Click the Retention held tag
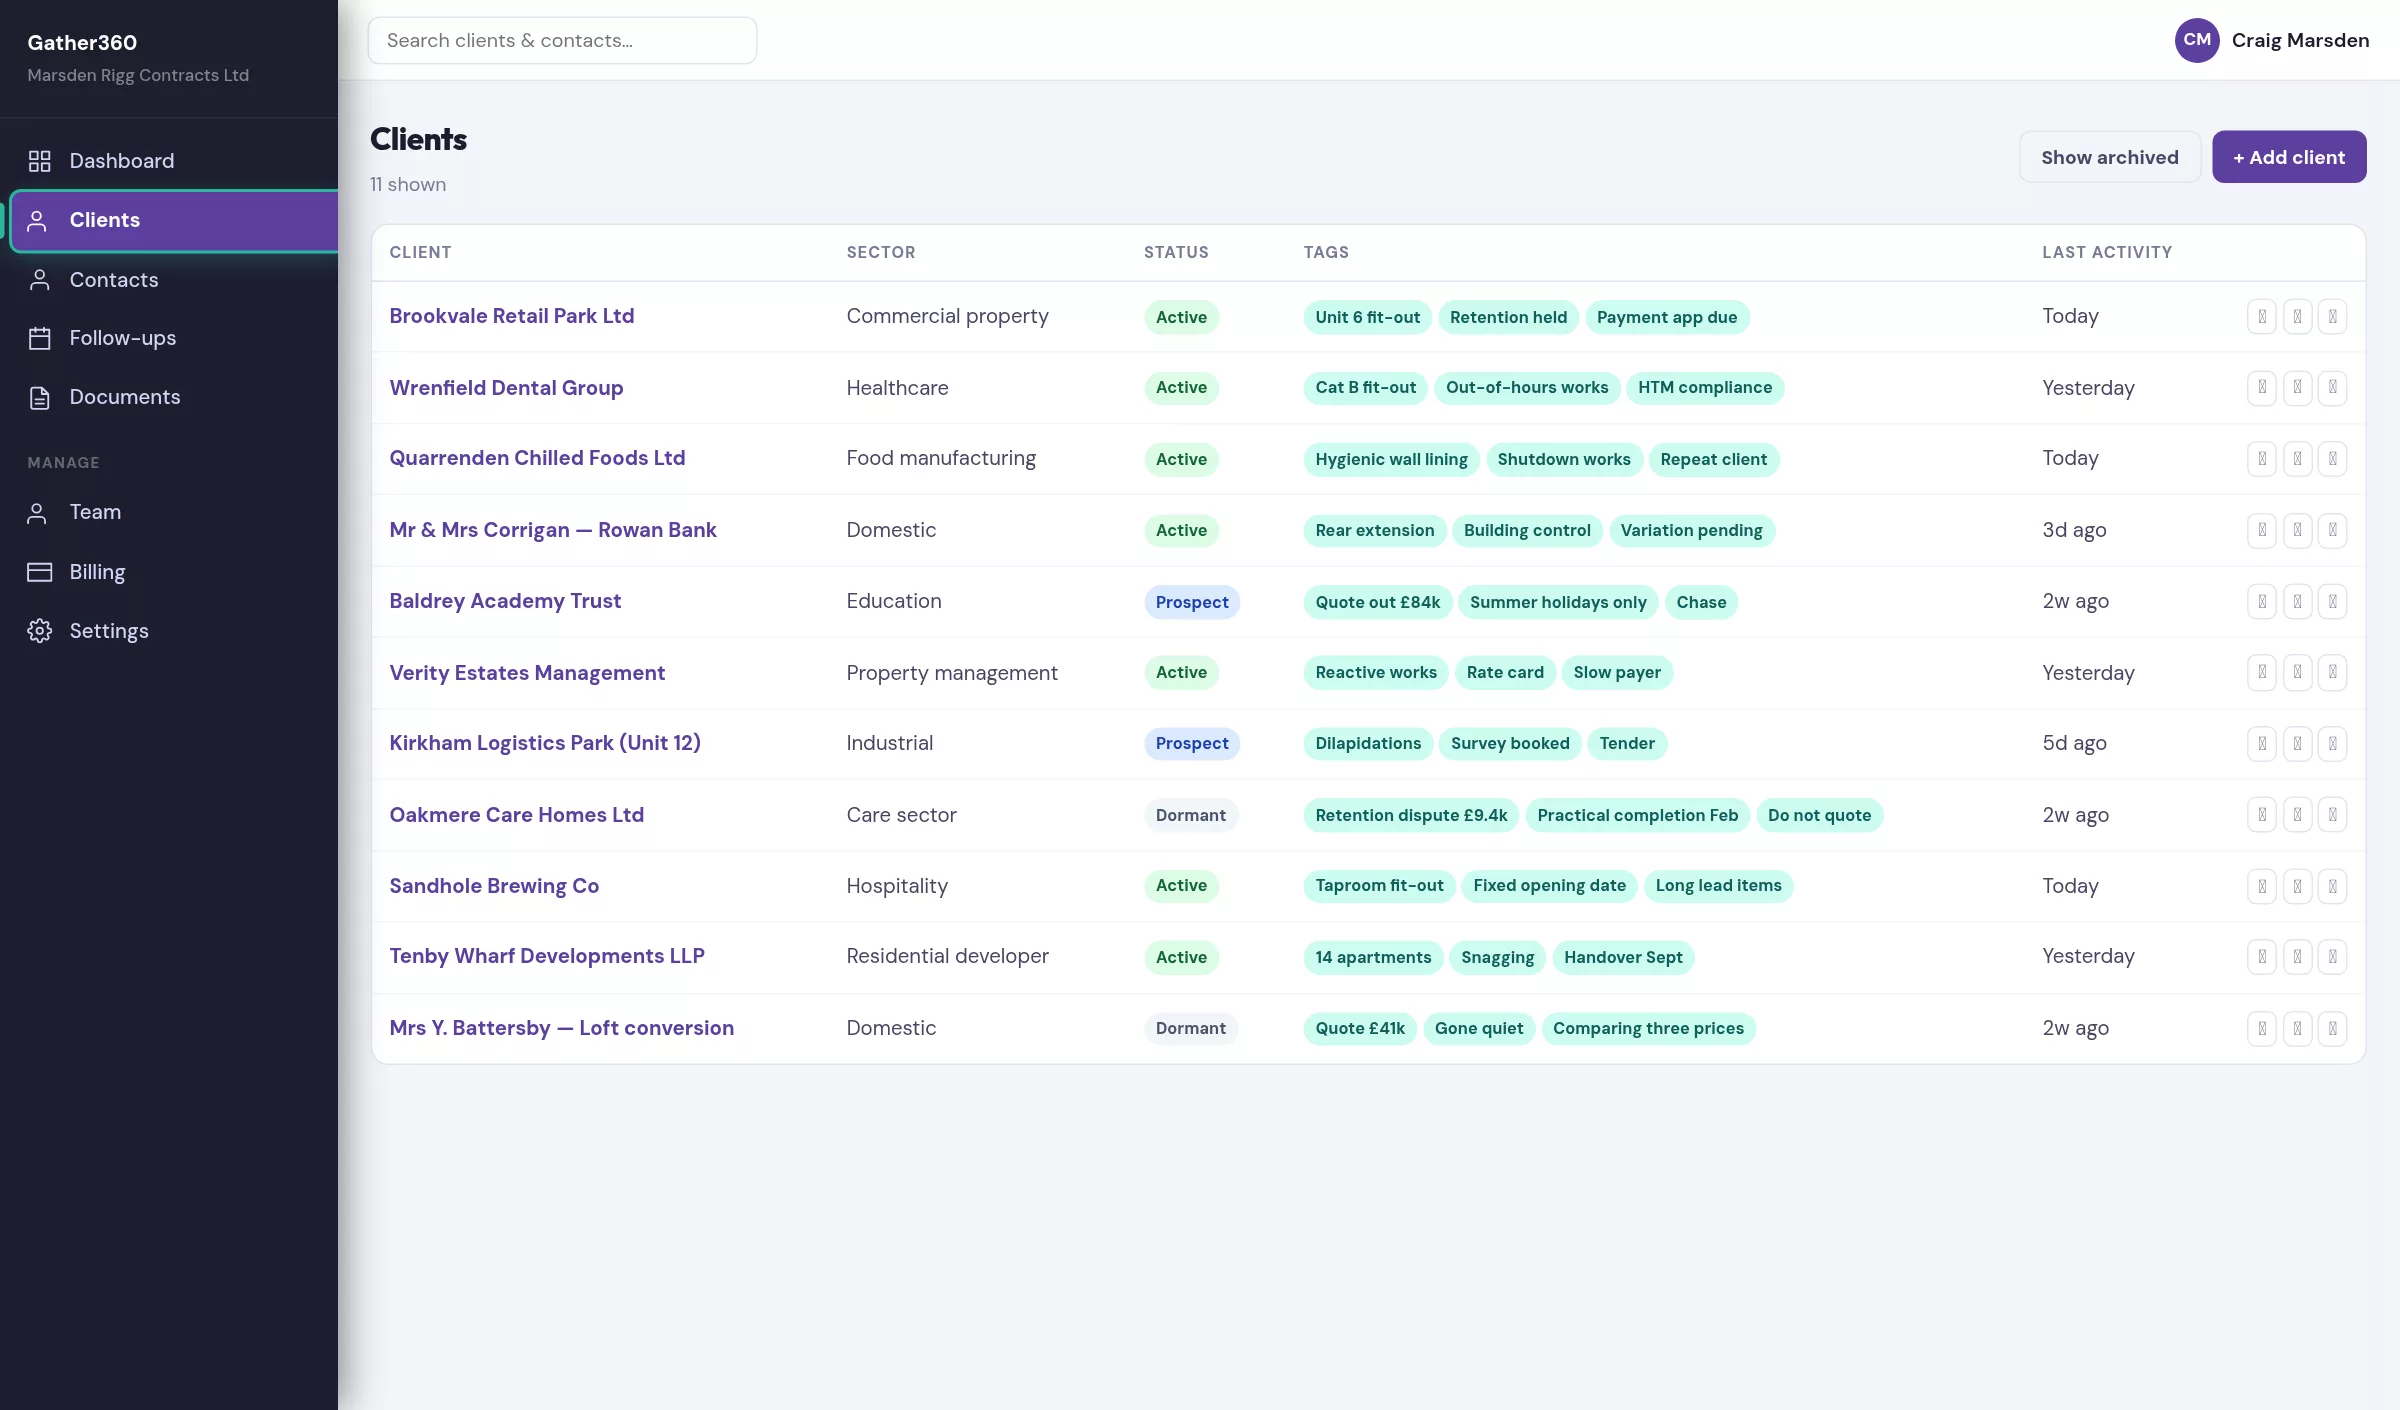 1508,317
